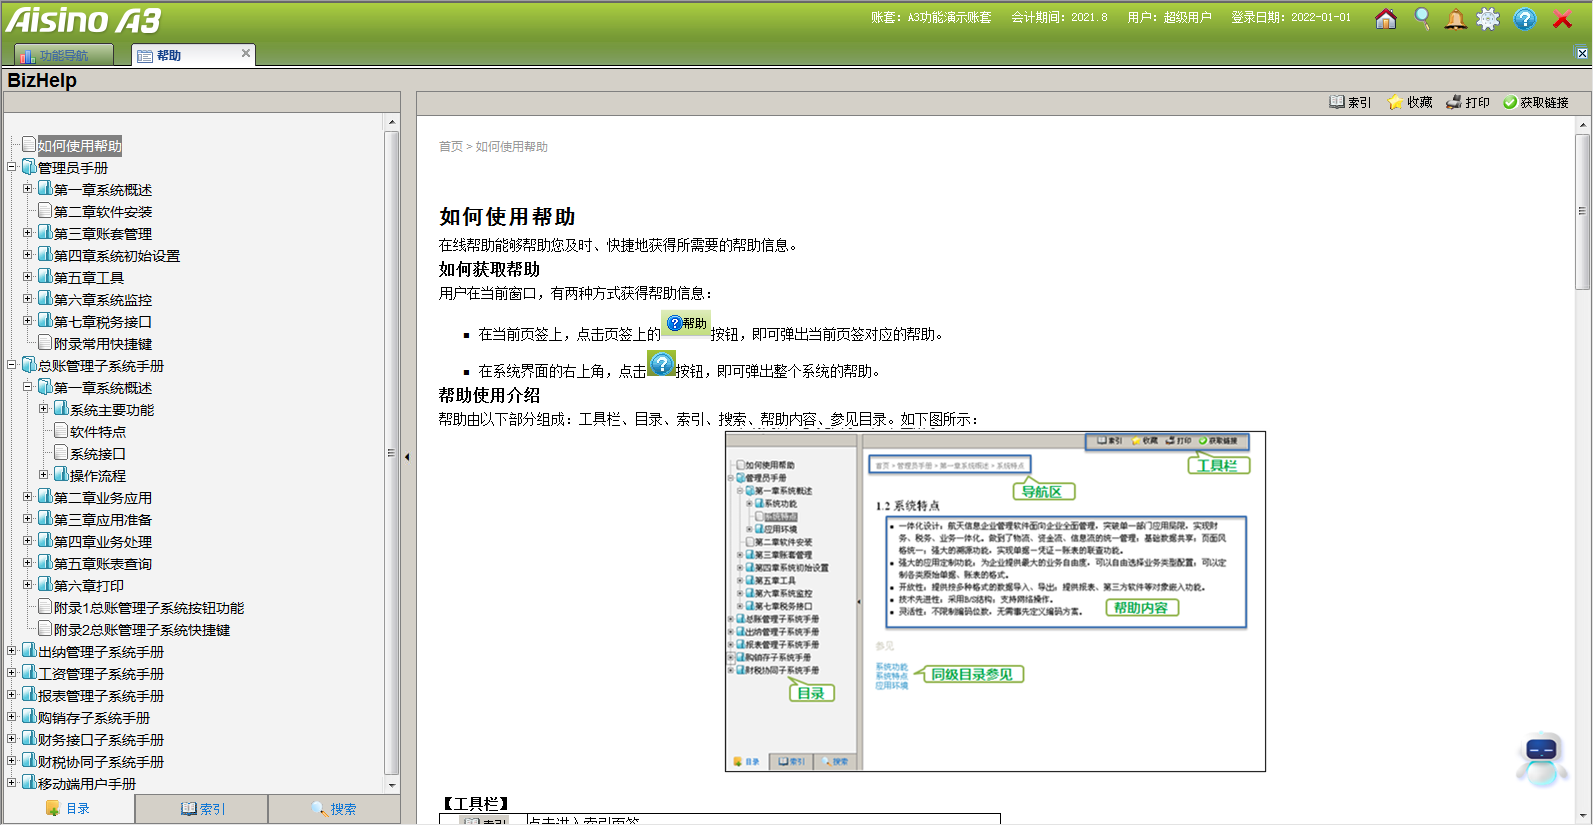
Task: Click the notification bell icon
Action: 1456,19
